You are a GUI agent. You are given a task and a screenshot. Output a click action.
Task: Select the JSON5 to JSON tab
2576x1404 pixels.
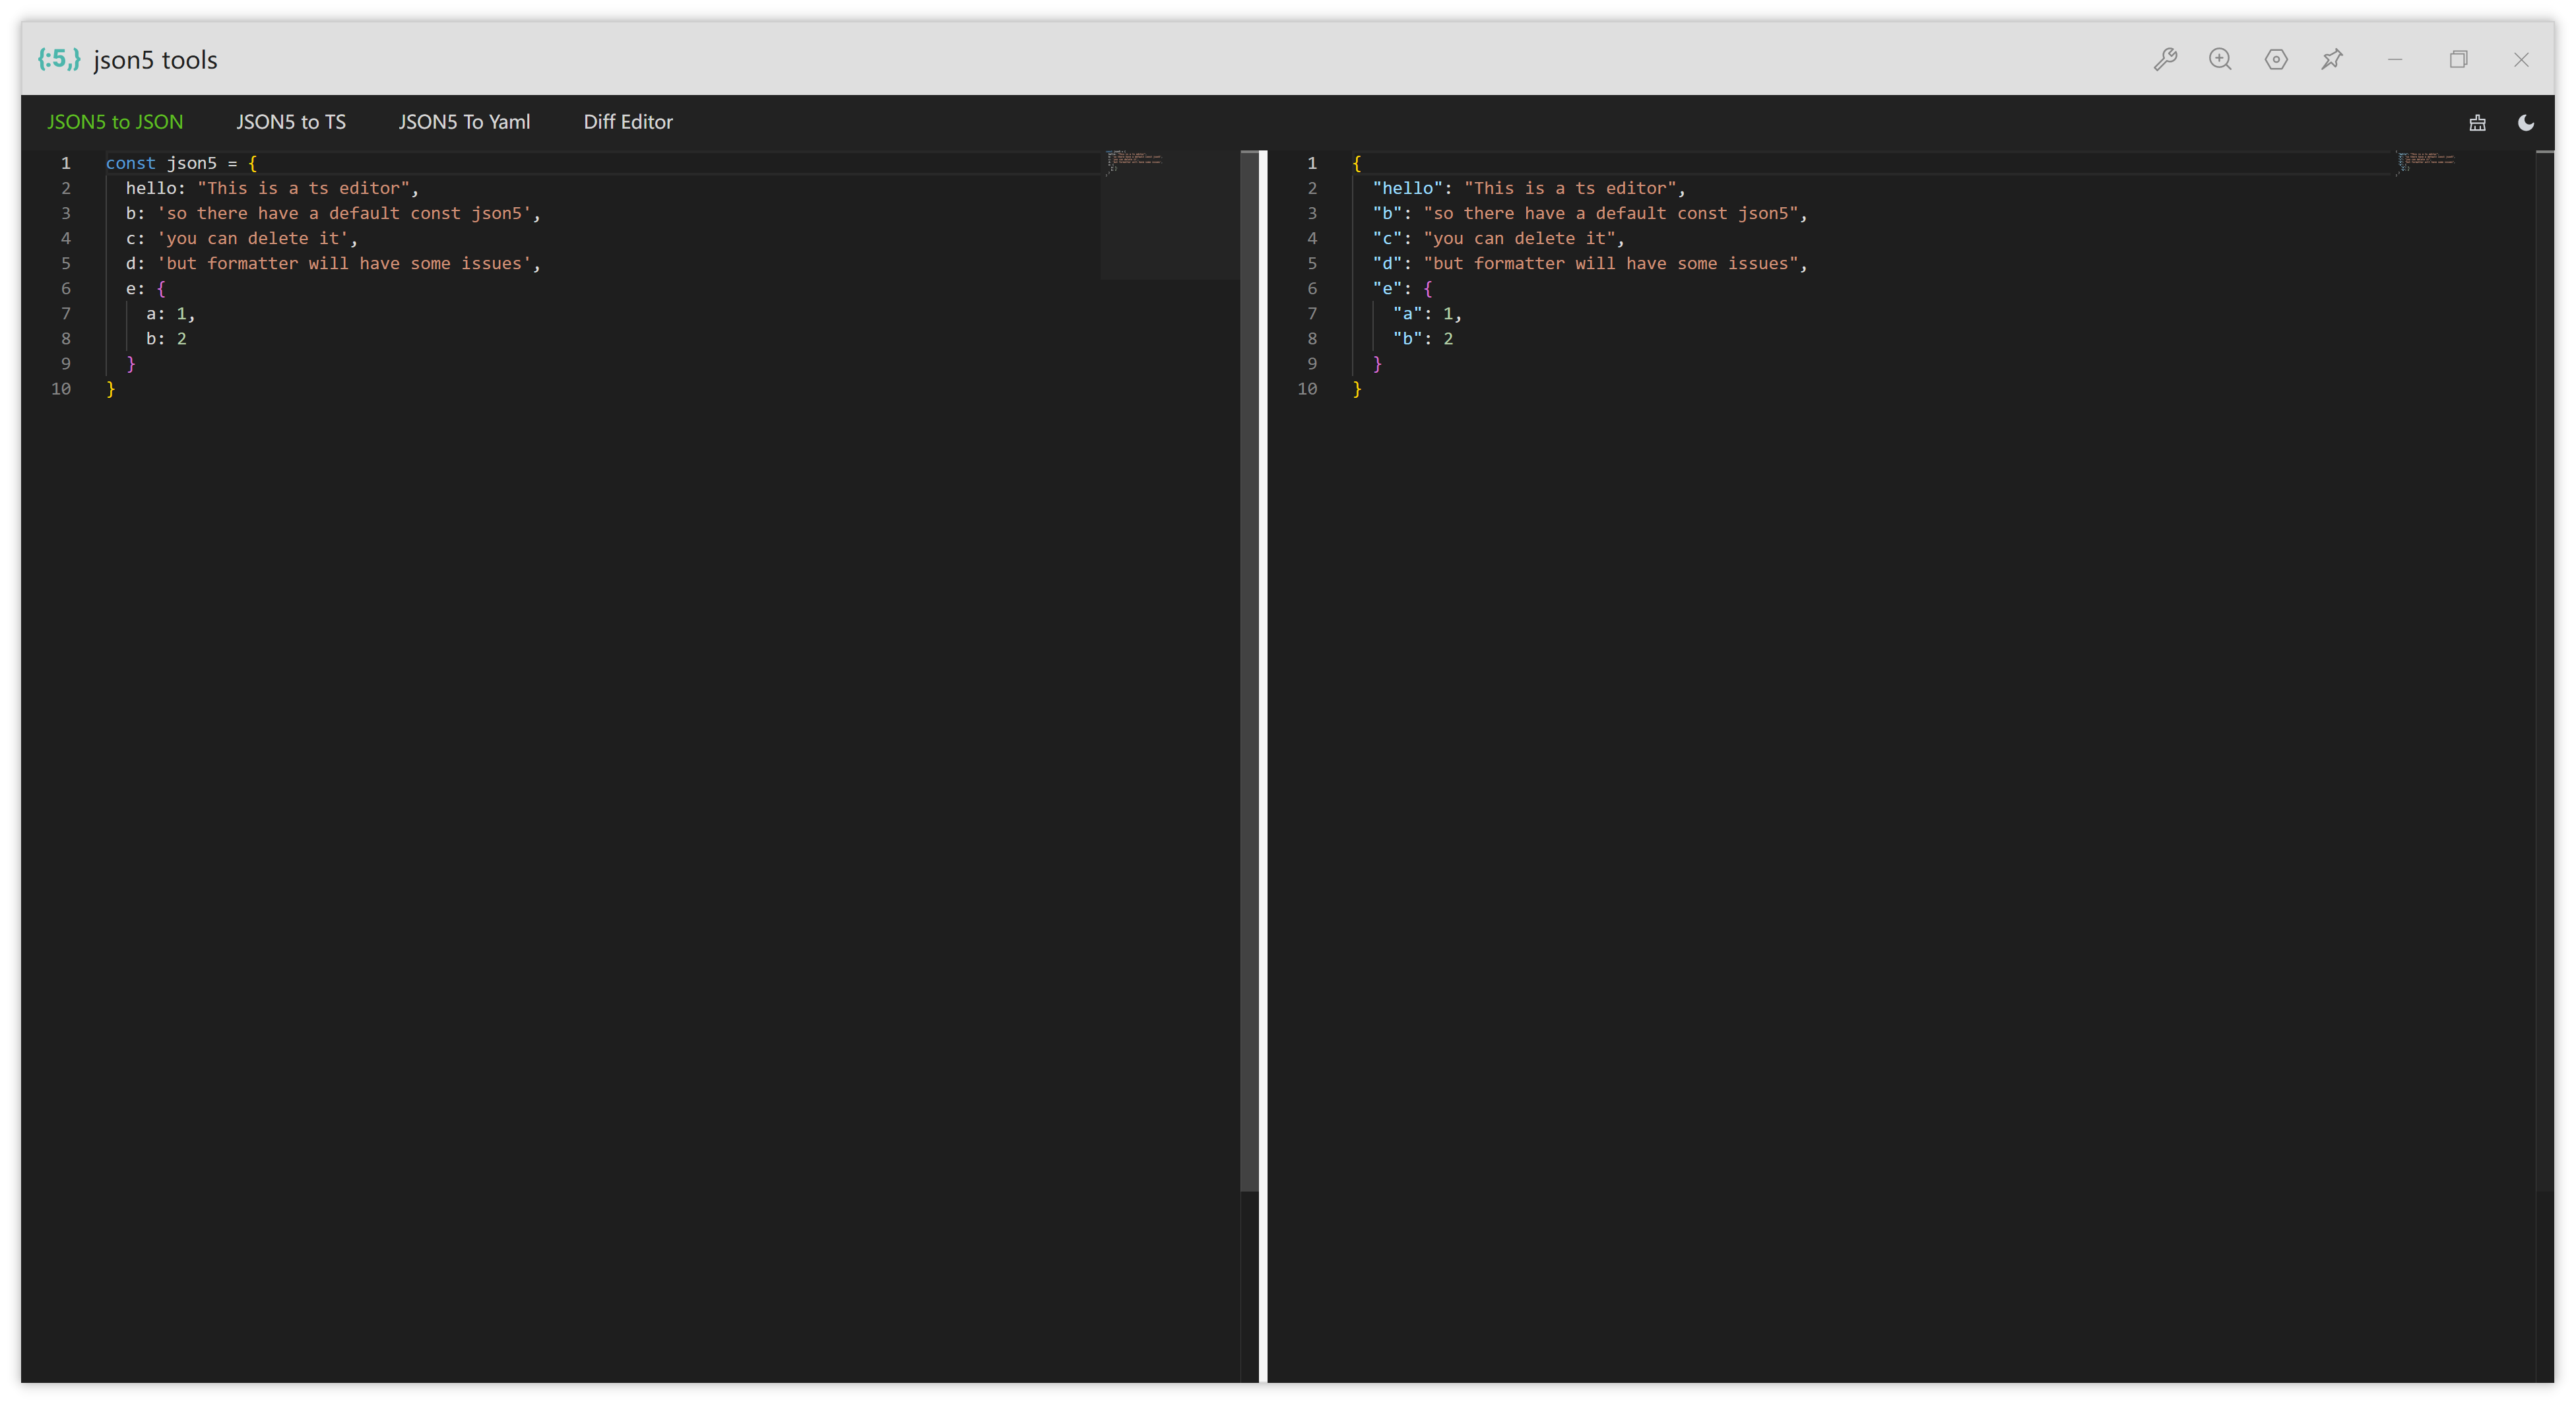(115, 122)
